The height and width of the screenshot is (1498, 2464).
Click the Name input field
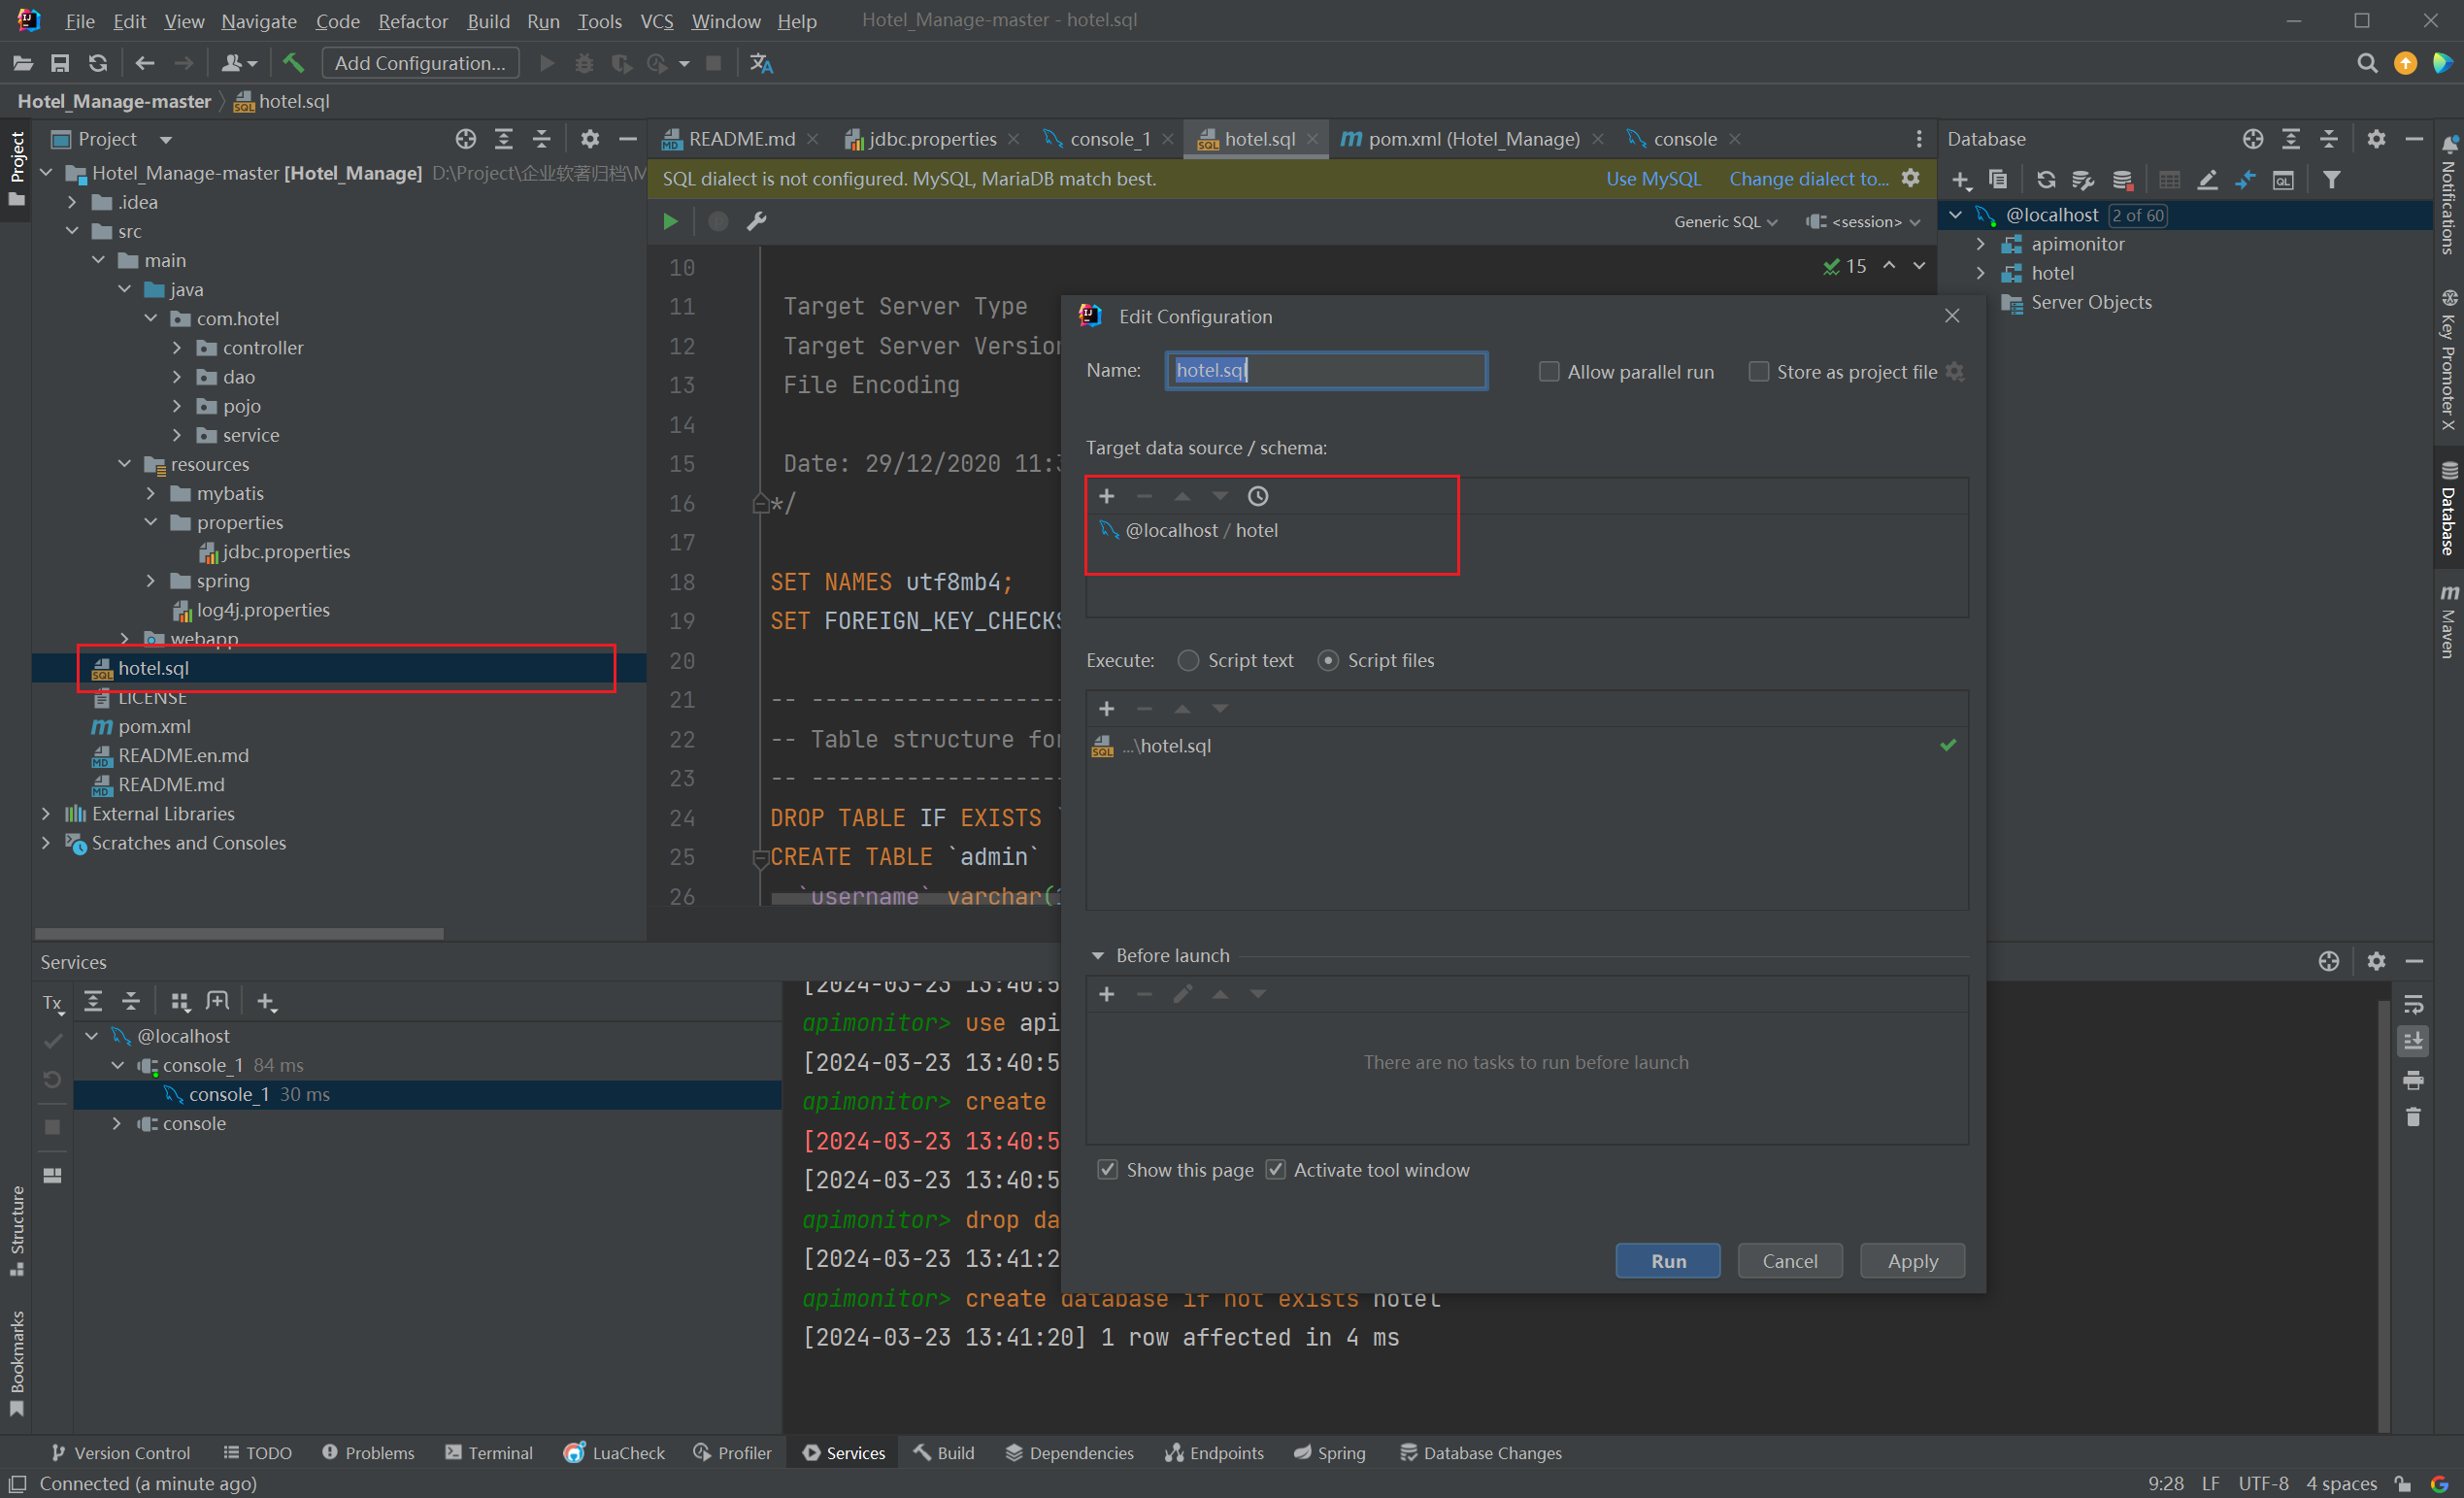(x=1326, y=370)
